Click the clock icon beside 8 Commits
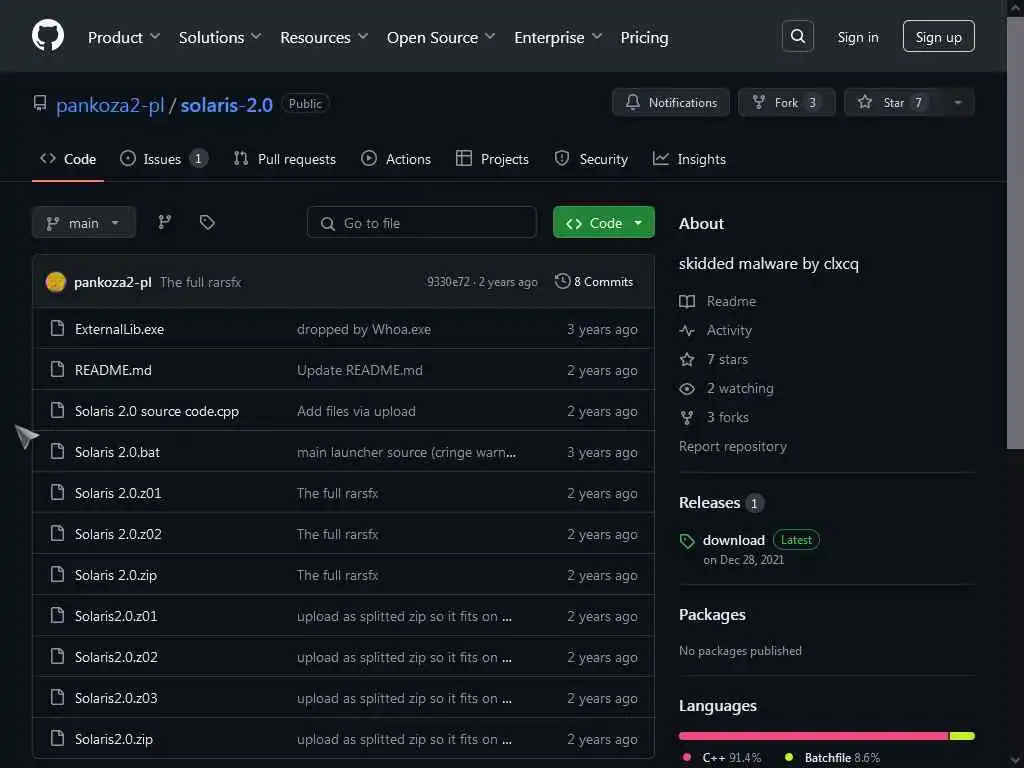 pos(562,281)
